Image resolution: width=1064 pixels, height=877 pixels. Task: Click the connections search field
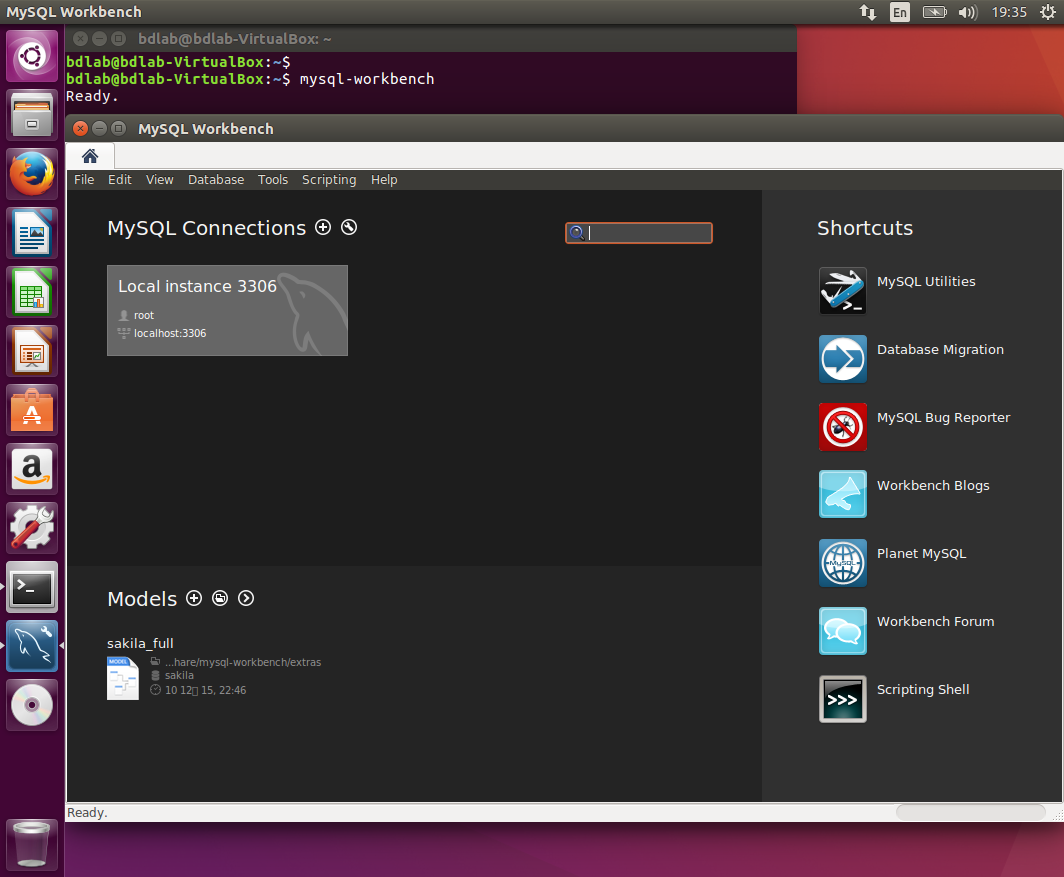(639, 233)
